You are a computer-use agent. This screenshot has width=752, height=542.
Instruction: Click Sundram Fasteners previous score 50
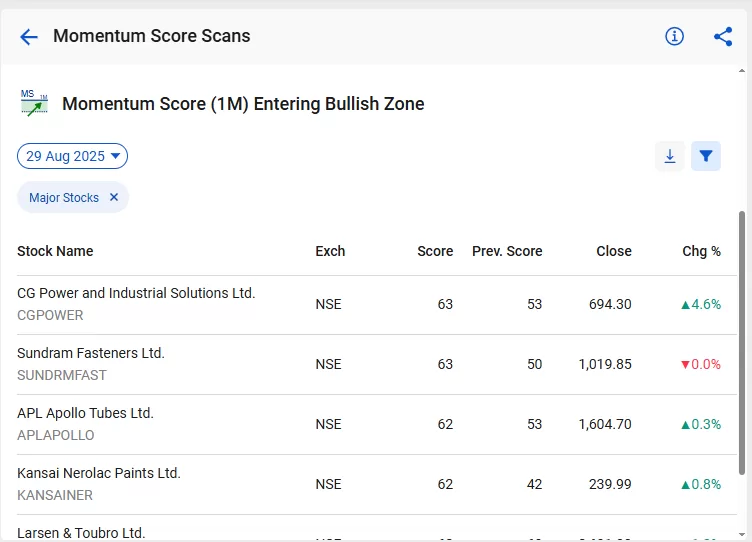534,364
